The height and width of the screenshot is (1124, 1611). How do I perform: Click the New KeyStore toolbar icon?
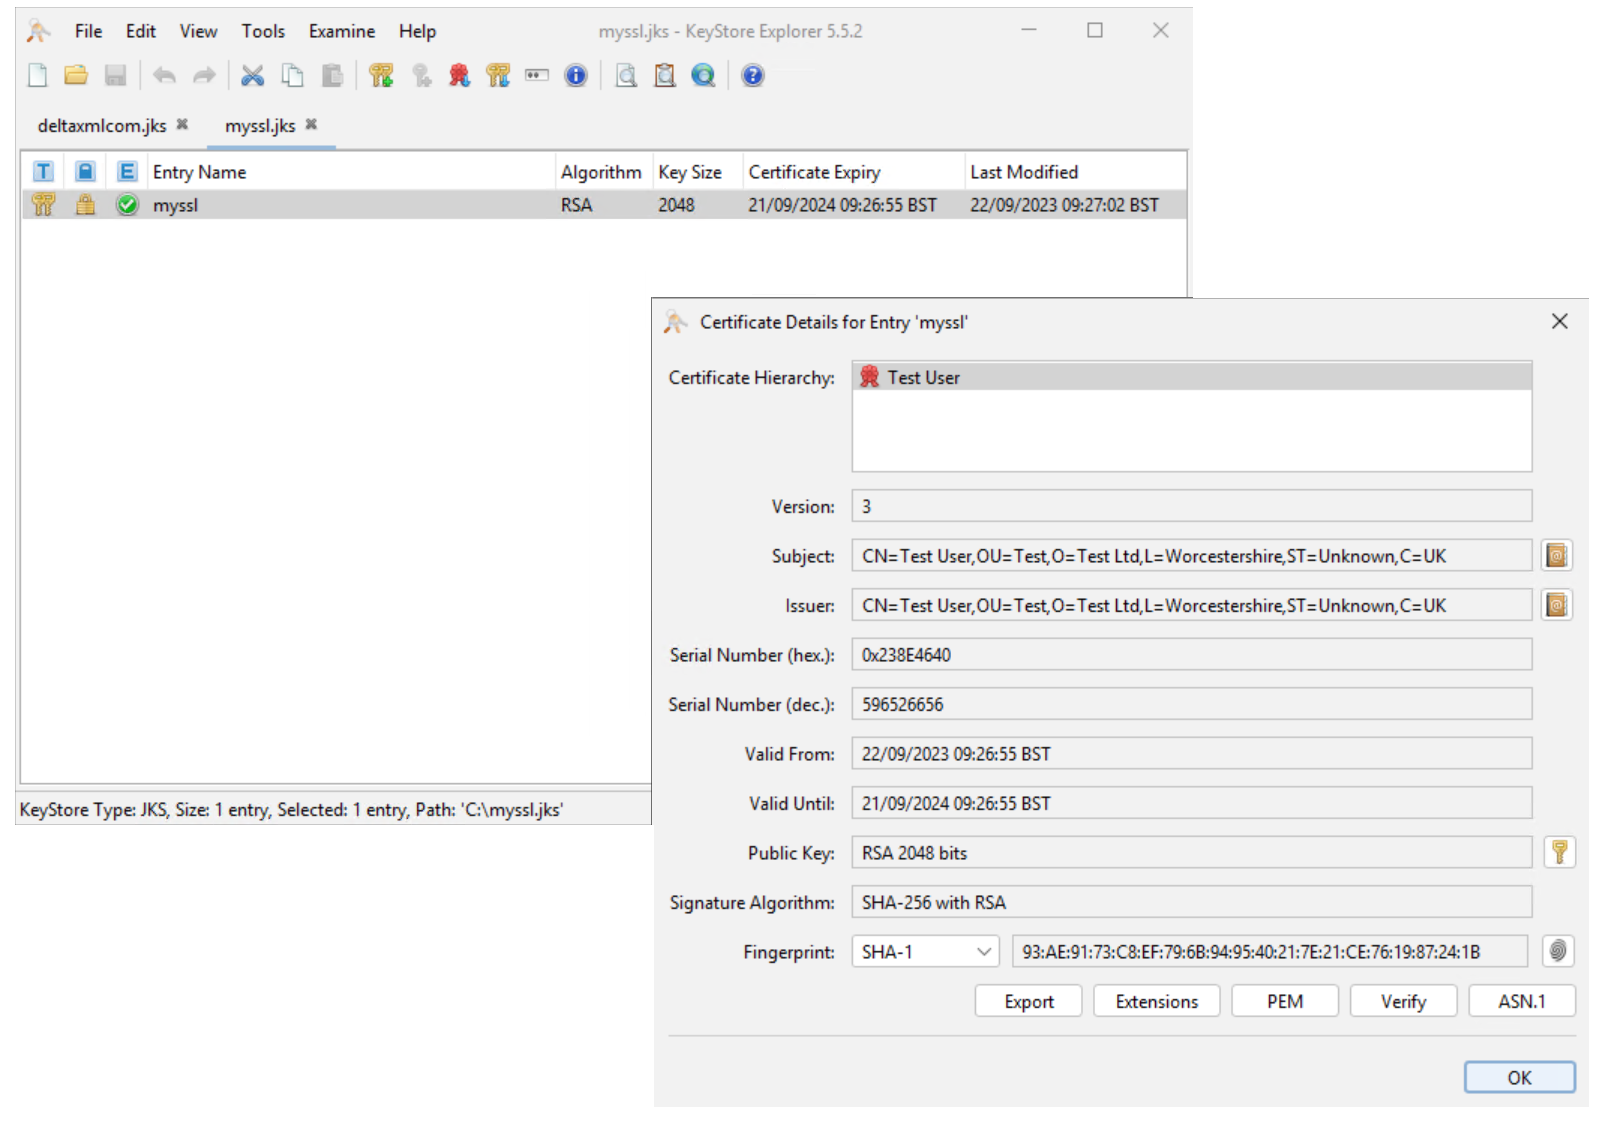[38, 75]
